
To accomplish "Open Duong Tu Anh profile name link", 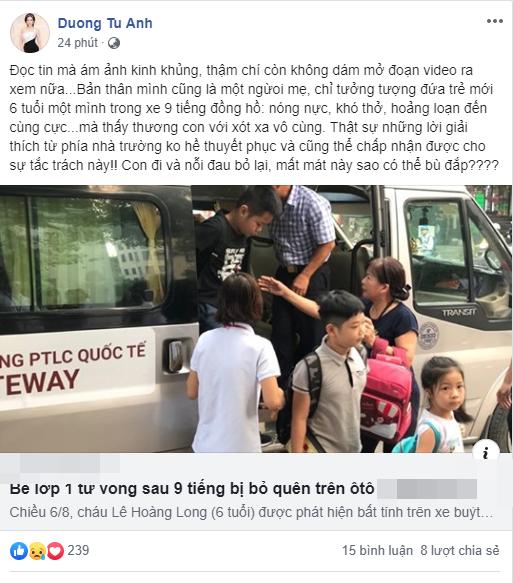I will [x=105, y=23].
